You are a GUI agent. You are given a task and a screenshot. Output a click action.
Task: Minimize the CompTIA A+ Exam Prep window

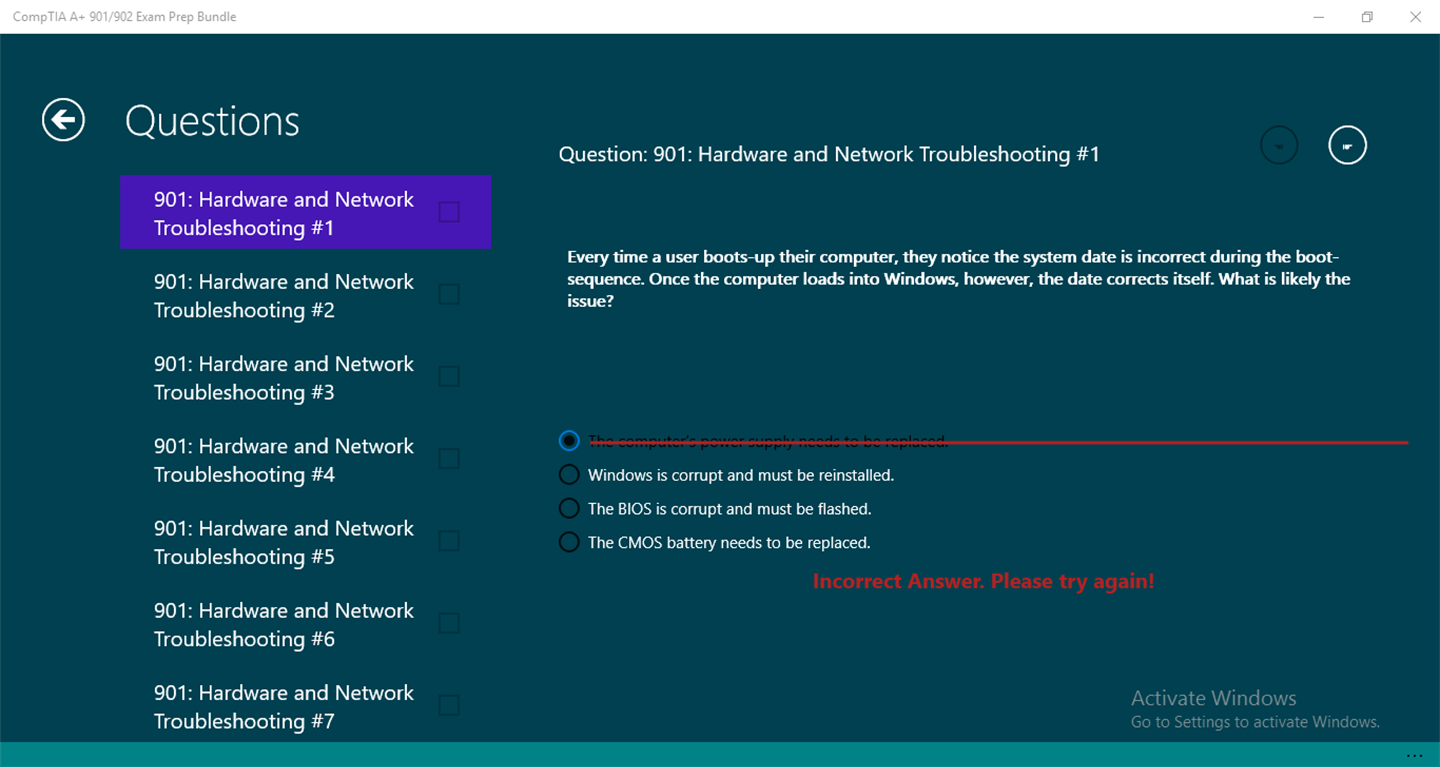coord(1320,16)
